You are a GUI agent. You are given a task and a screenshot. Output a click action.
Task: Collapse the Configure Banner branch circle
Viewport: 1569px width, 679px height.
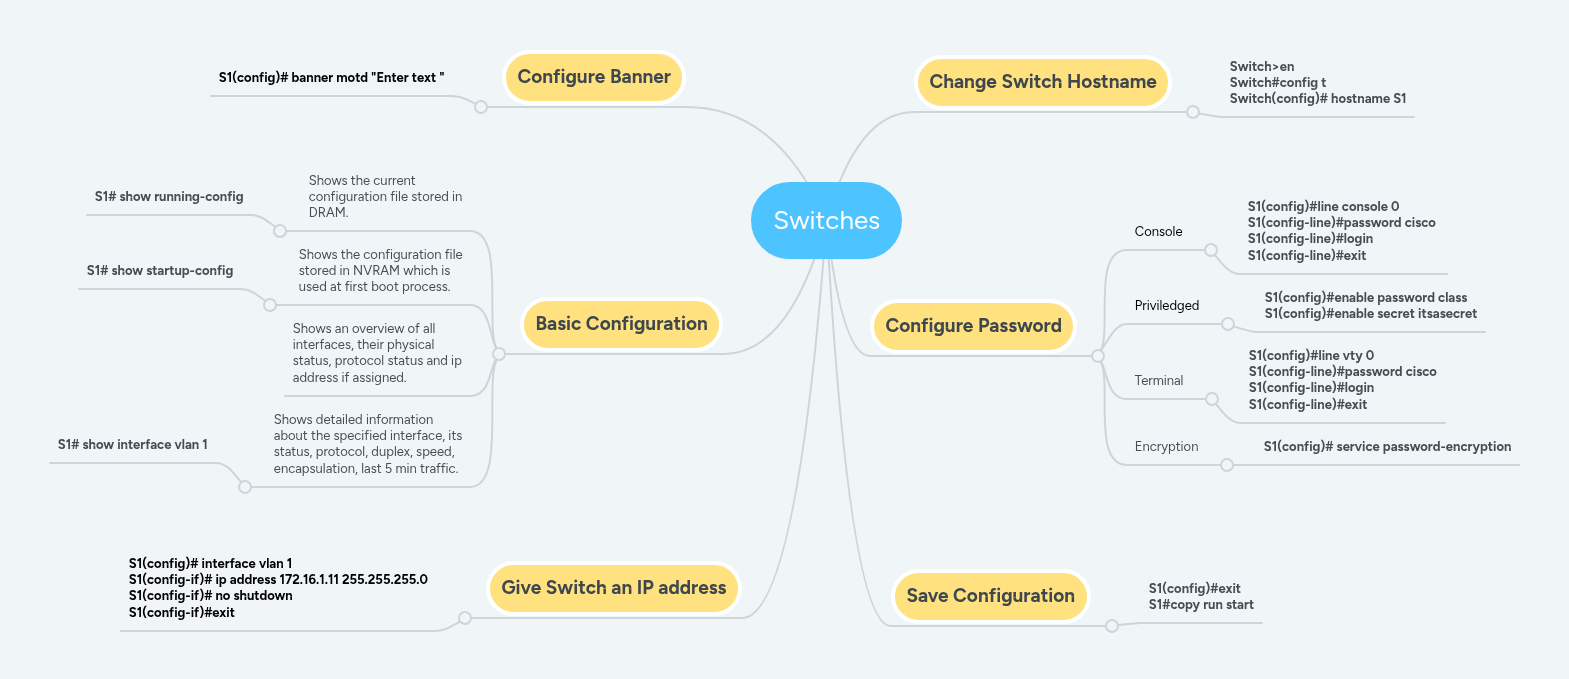[481, 107]
